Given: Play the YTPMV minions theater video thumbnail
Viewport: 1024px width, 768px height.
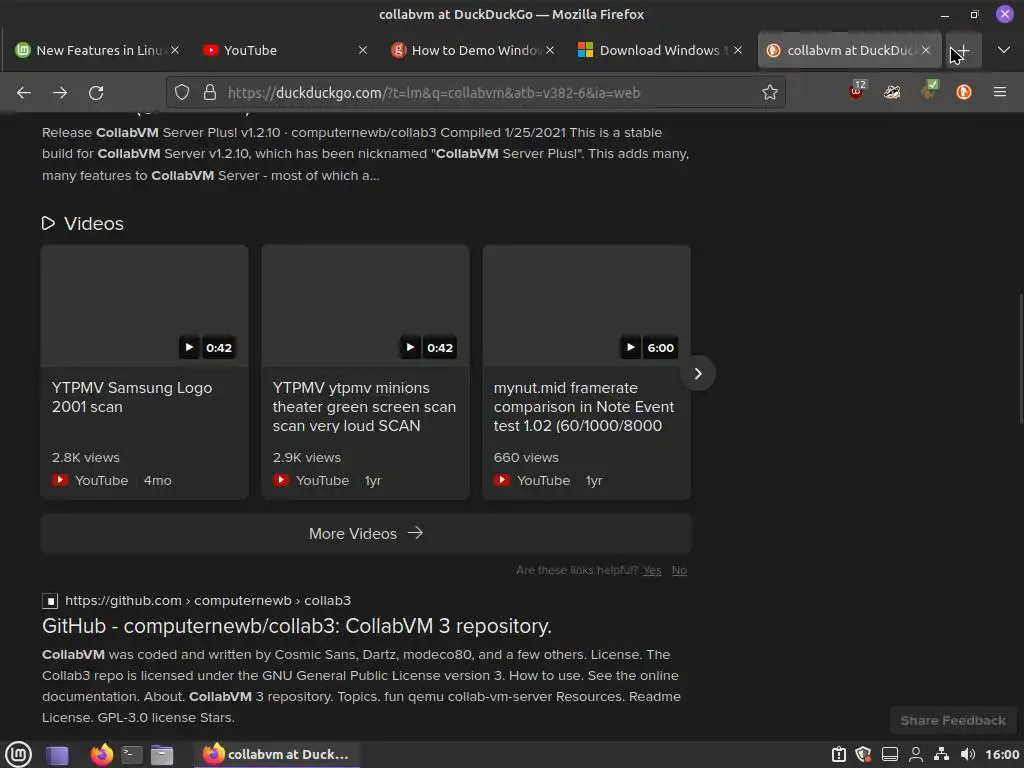Looking at the screenshot, I should [x=365, y=306].
